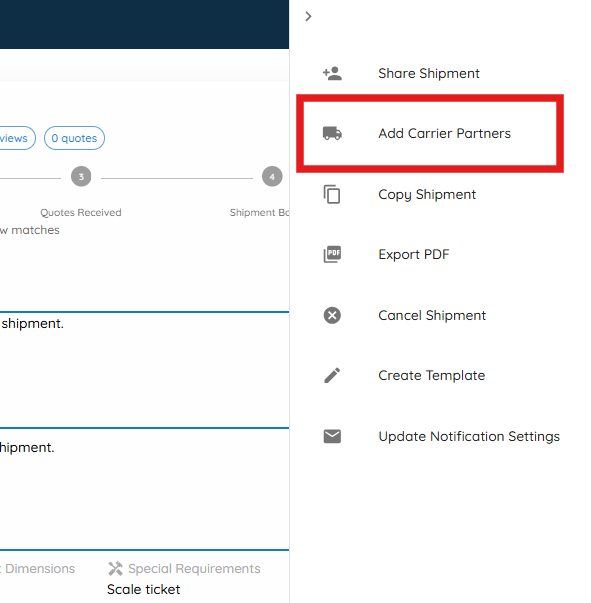Click the Cancel Shipment X circle icon
Screen dimensions: 591x603
pos(332,315)
